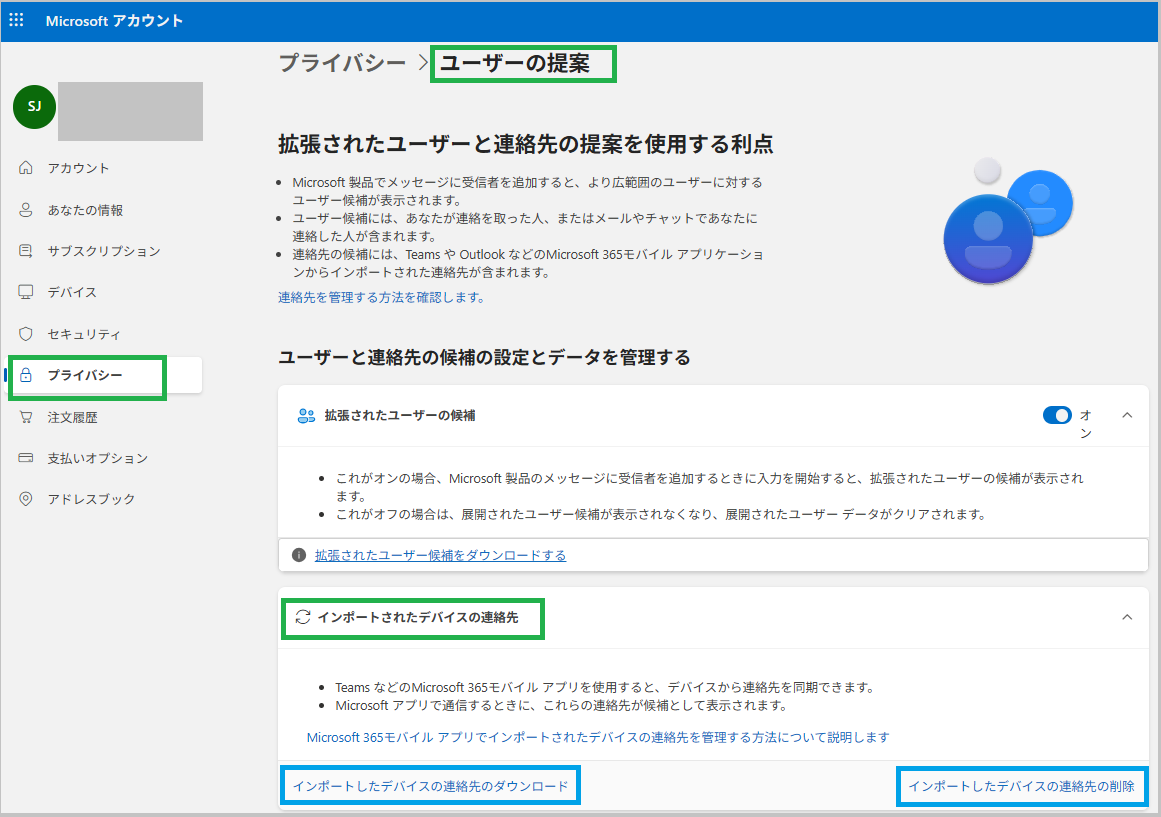Click 拡張されたユーザー候補をダウンロードする link
The image size is (1161, 817).
(441, 556)
